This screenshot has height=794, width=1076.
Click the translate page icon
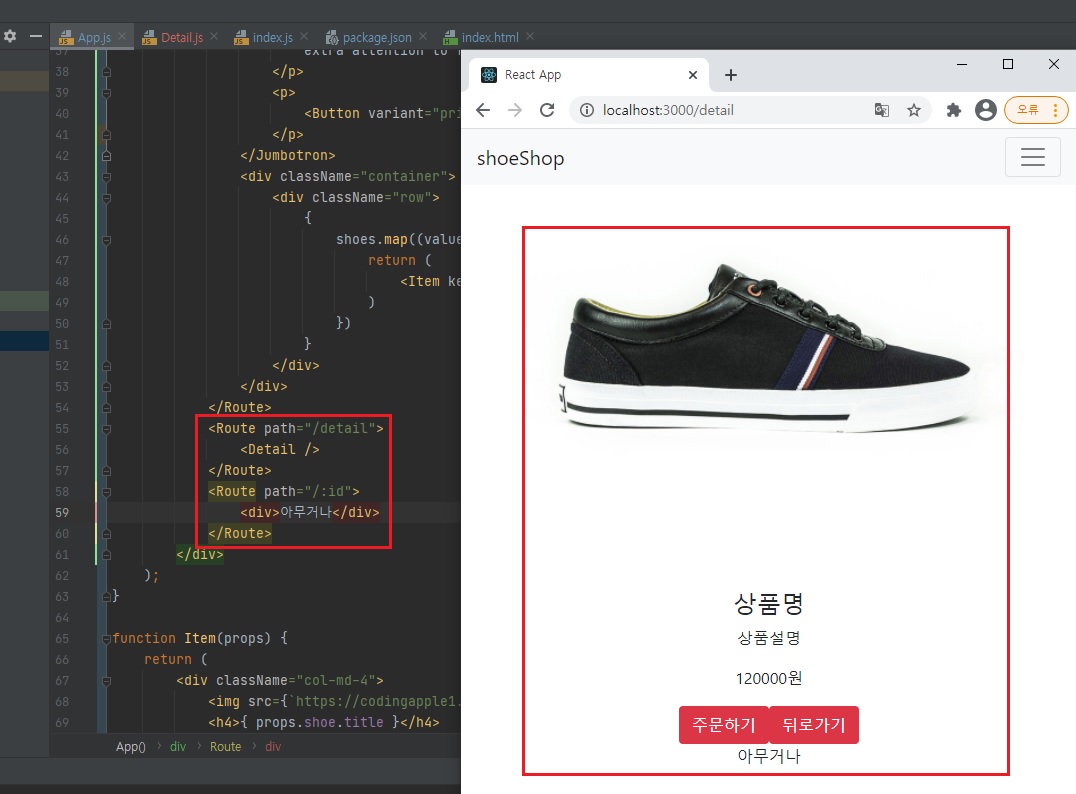click(x=882, y=110)
